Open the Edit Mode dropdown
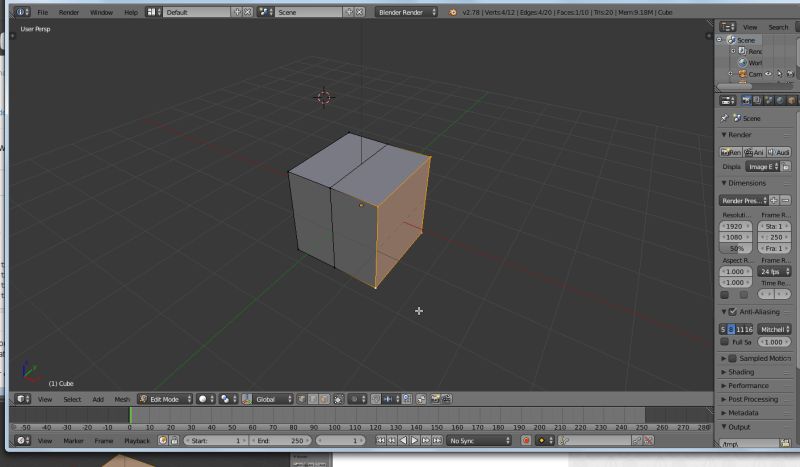Image resolution: width=800 pixels, height=467 pixels. tap(165, 399)
